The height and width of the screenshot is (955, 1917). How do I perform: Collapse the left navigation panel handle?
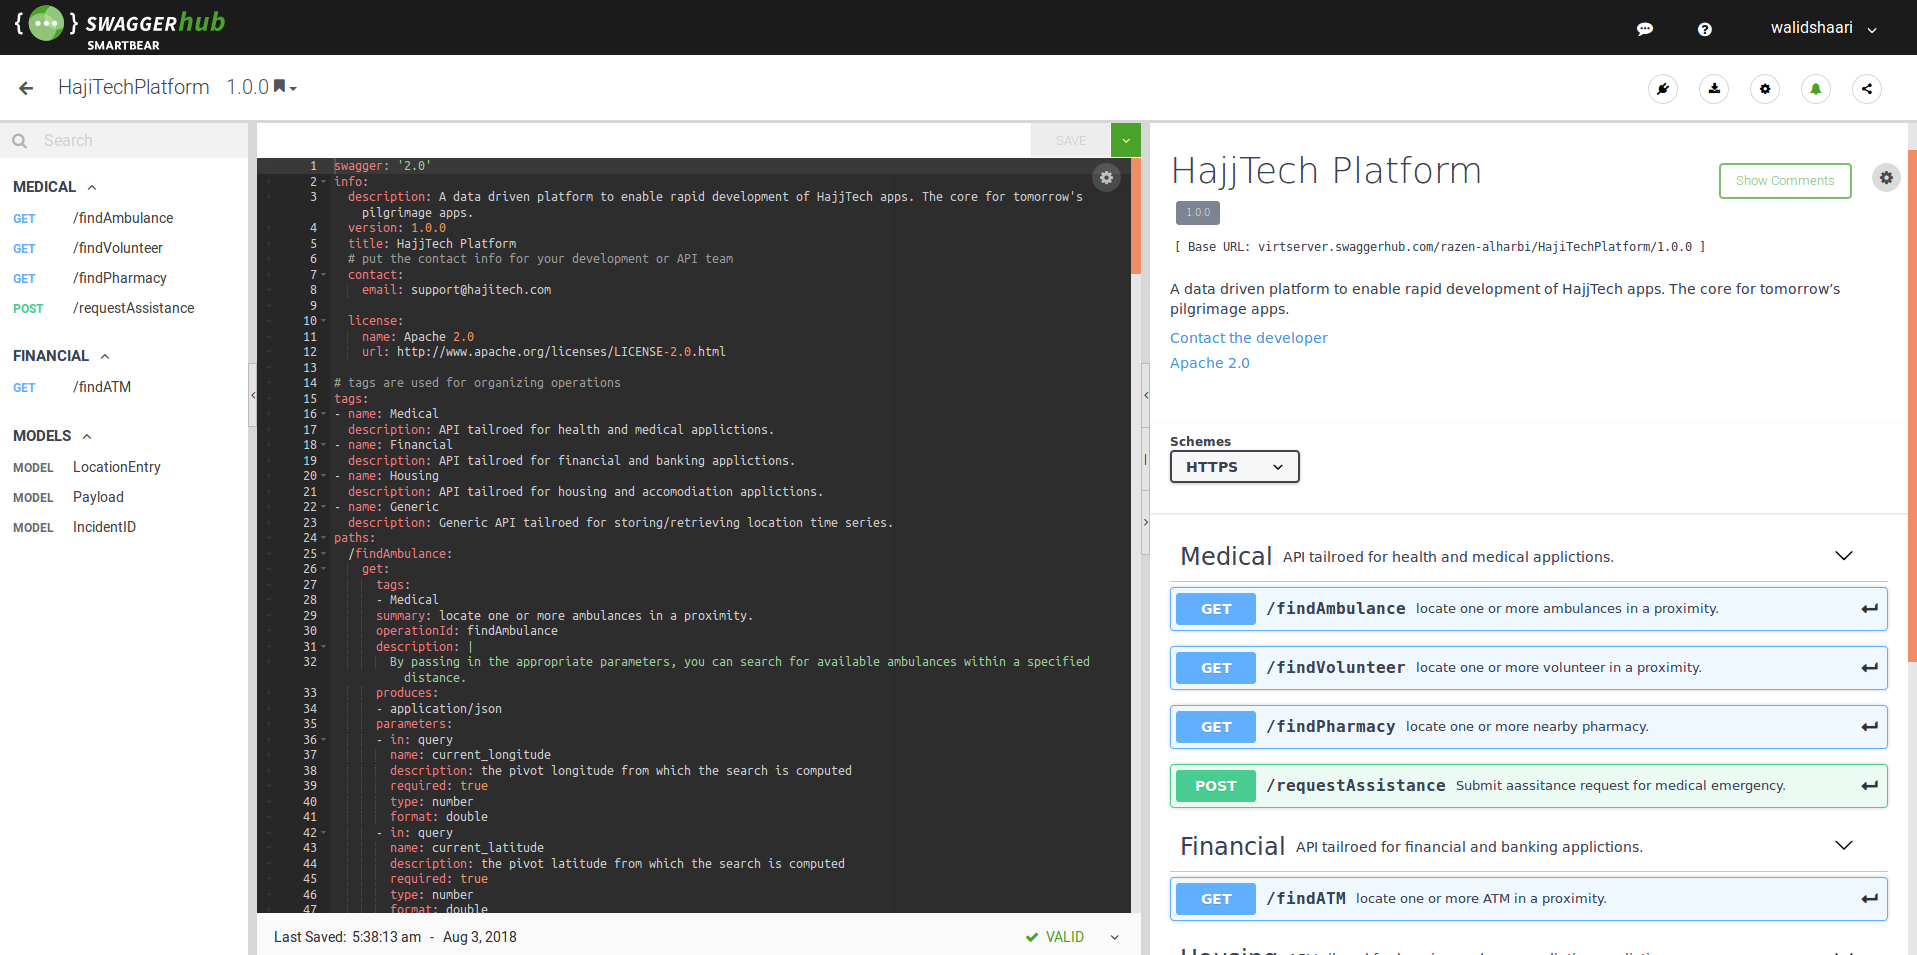tap(252, 395)
